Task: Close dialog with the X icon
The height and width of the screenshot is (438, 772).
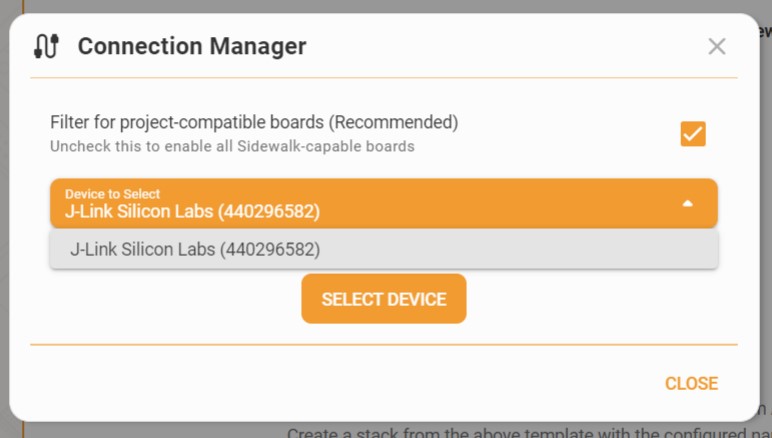Action: [x=716, y=46]
